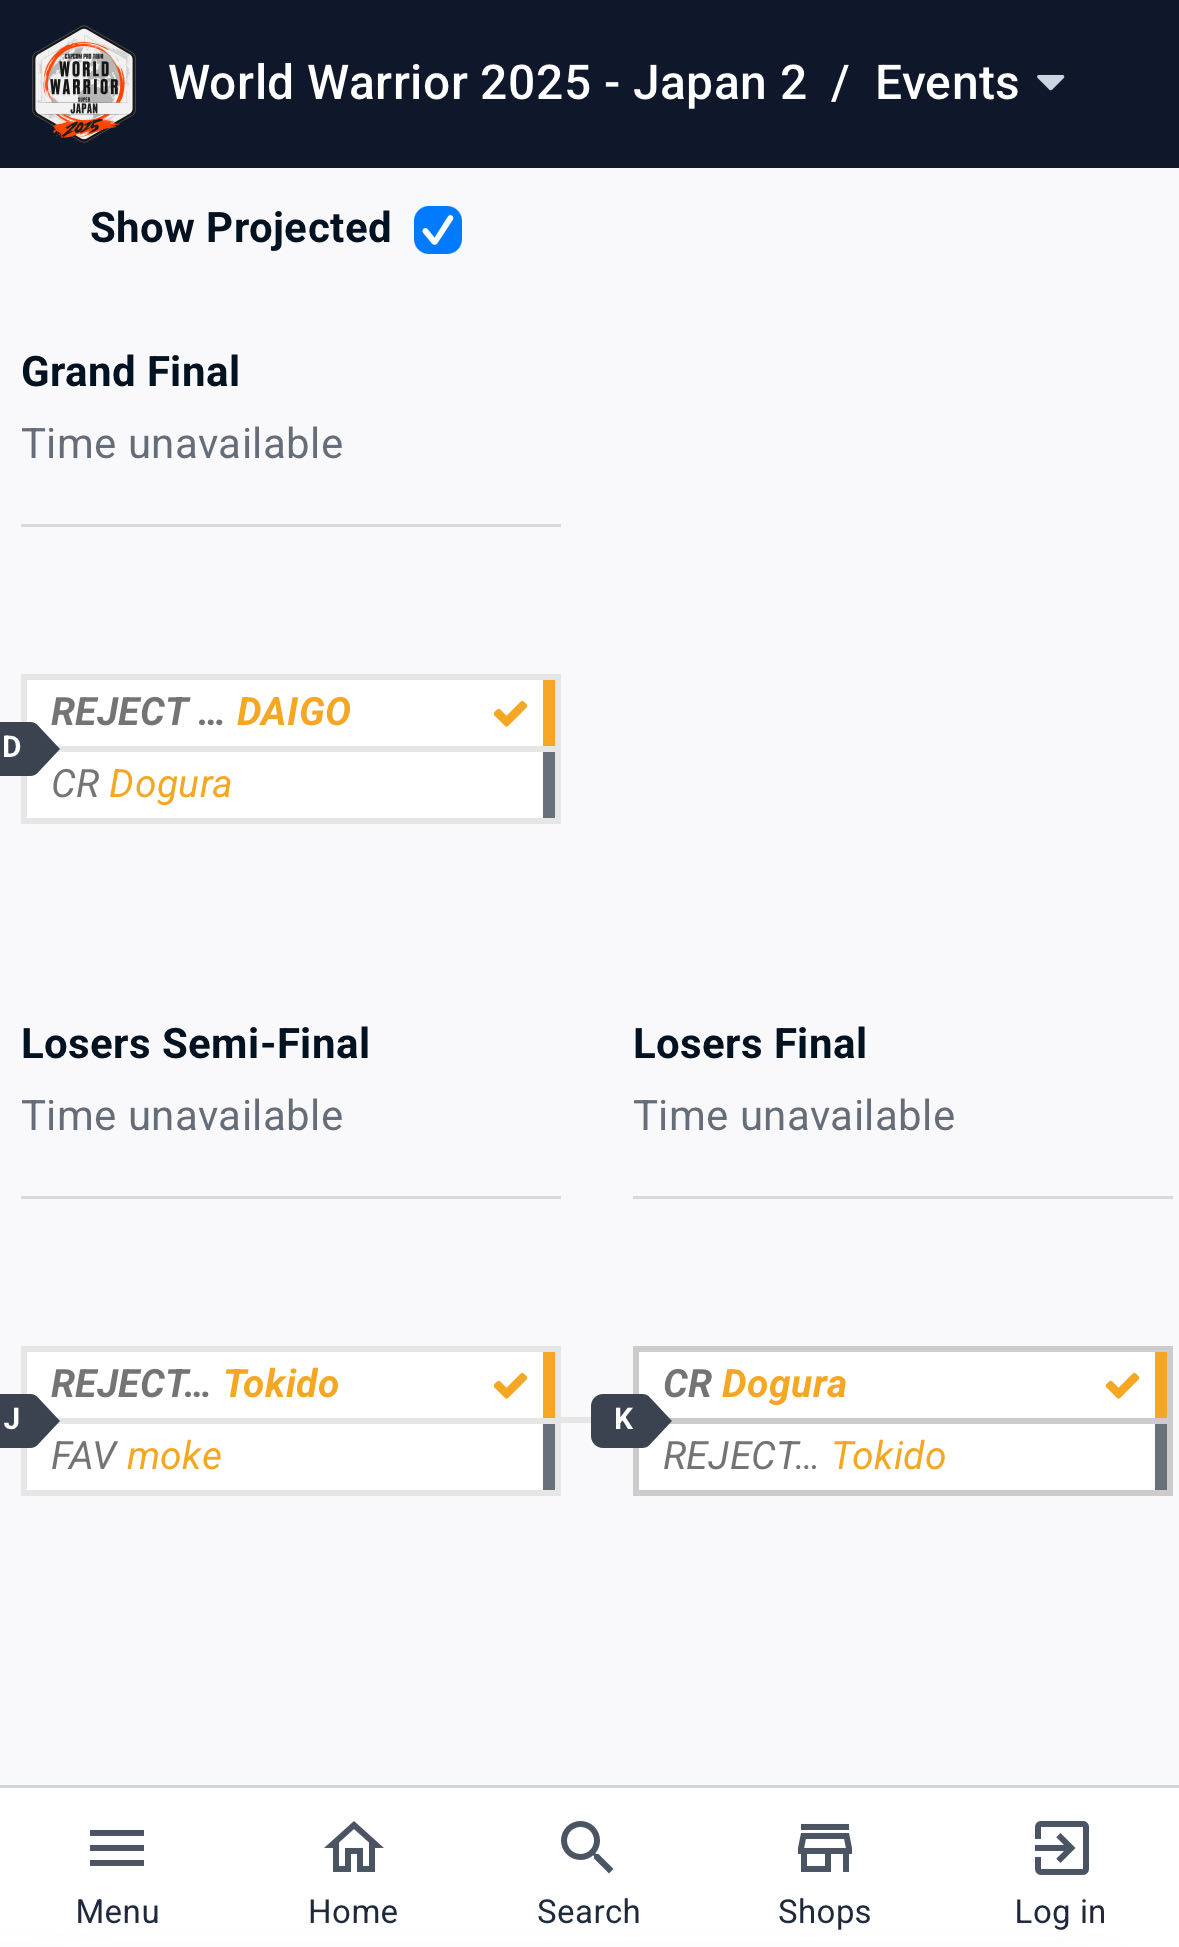Click the match K identifier badge

(625, 1420)
